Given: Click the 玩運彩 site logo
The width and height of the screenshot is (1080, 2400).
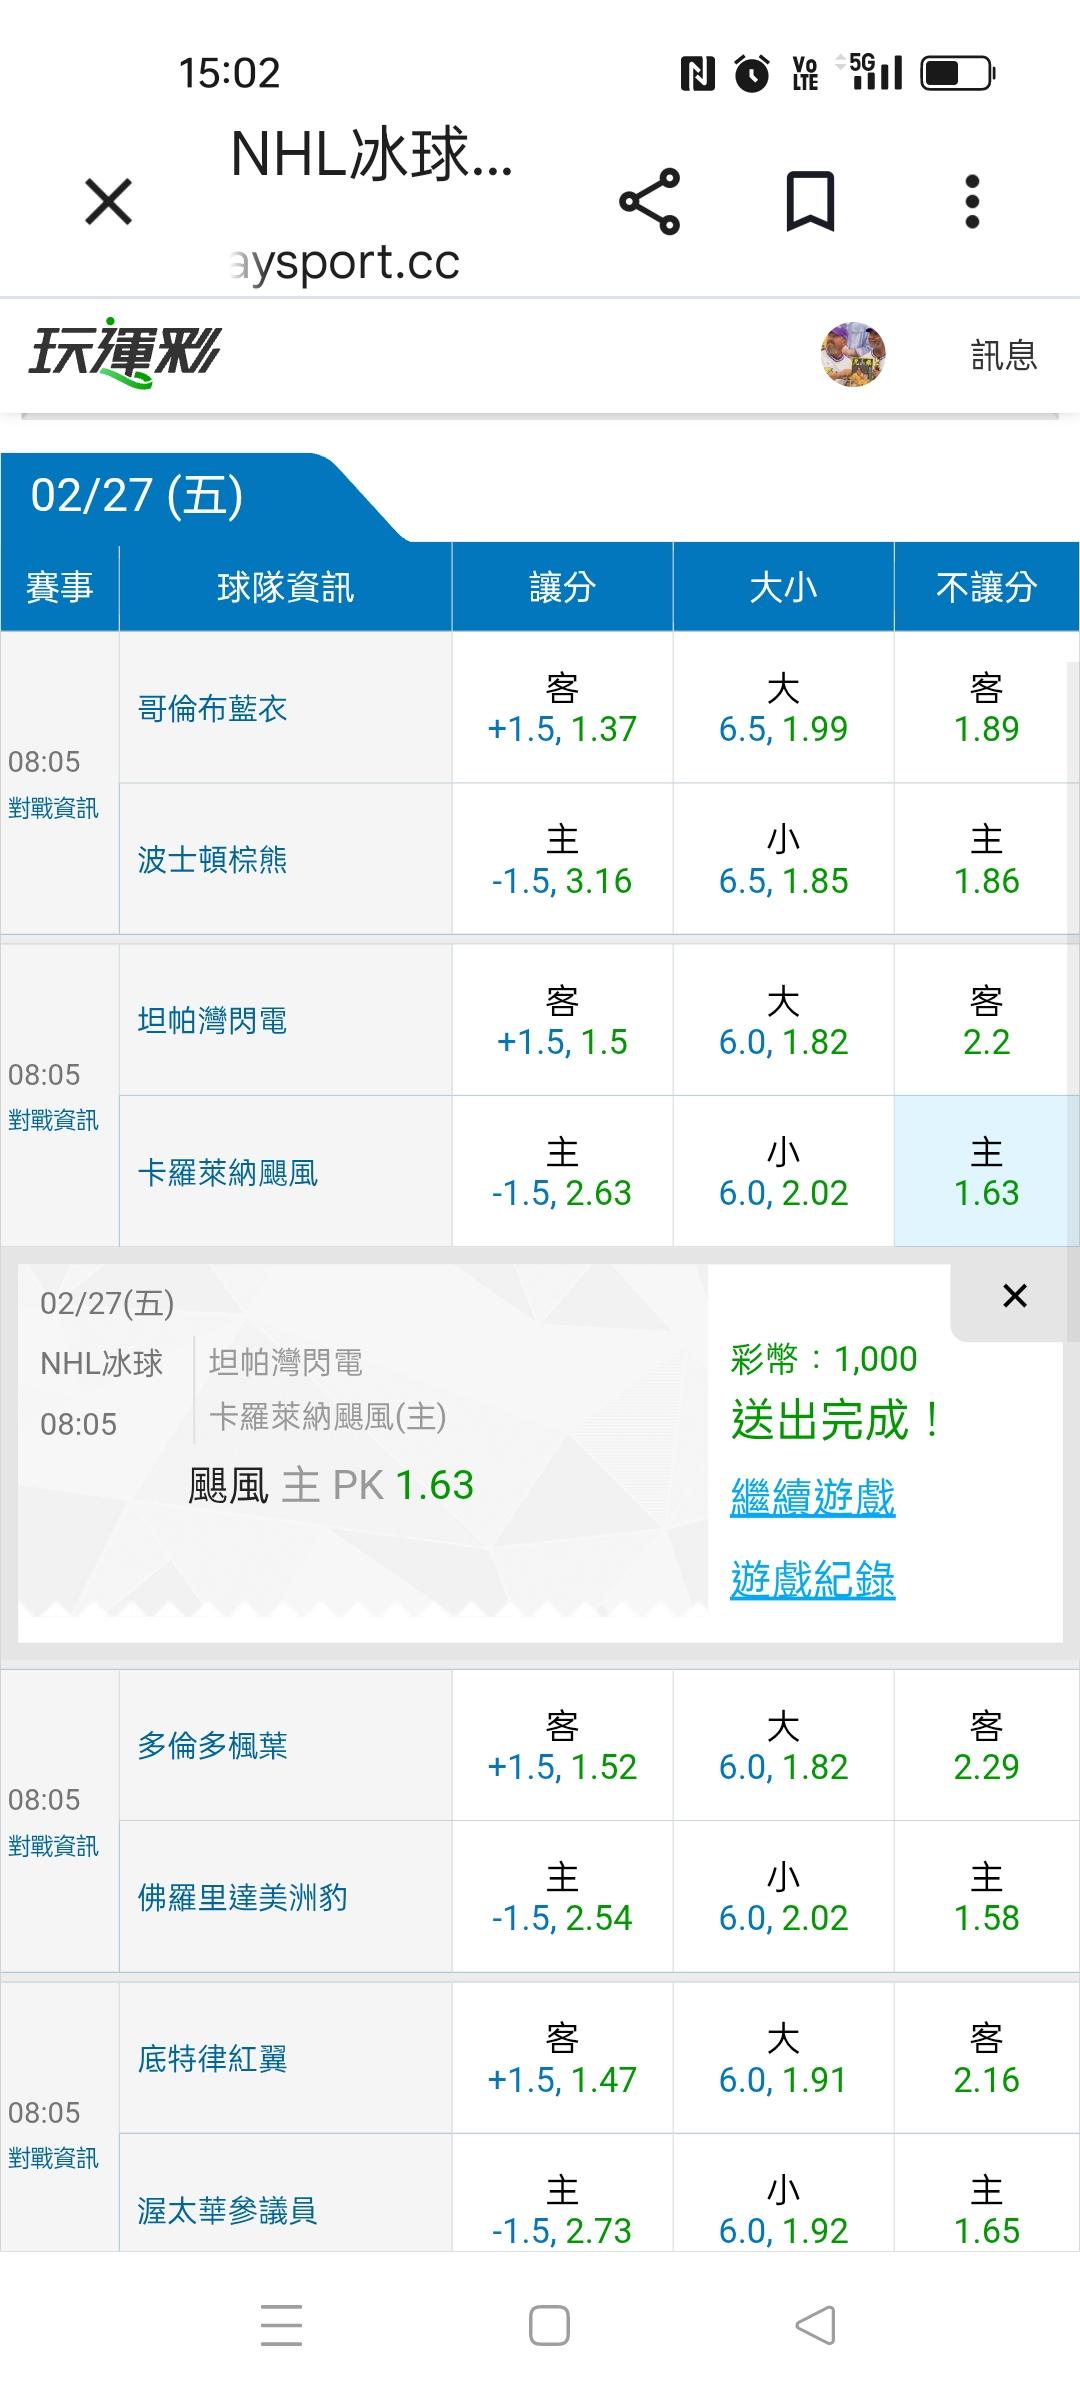Looking at the screenshot, I should (x=124, y=354).
